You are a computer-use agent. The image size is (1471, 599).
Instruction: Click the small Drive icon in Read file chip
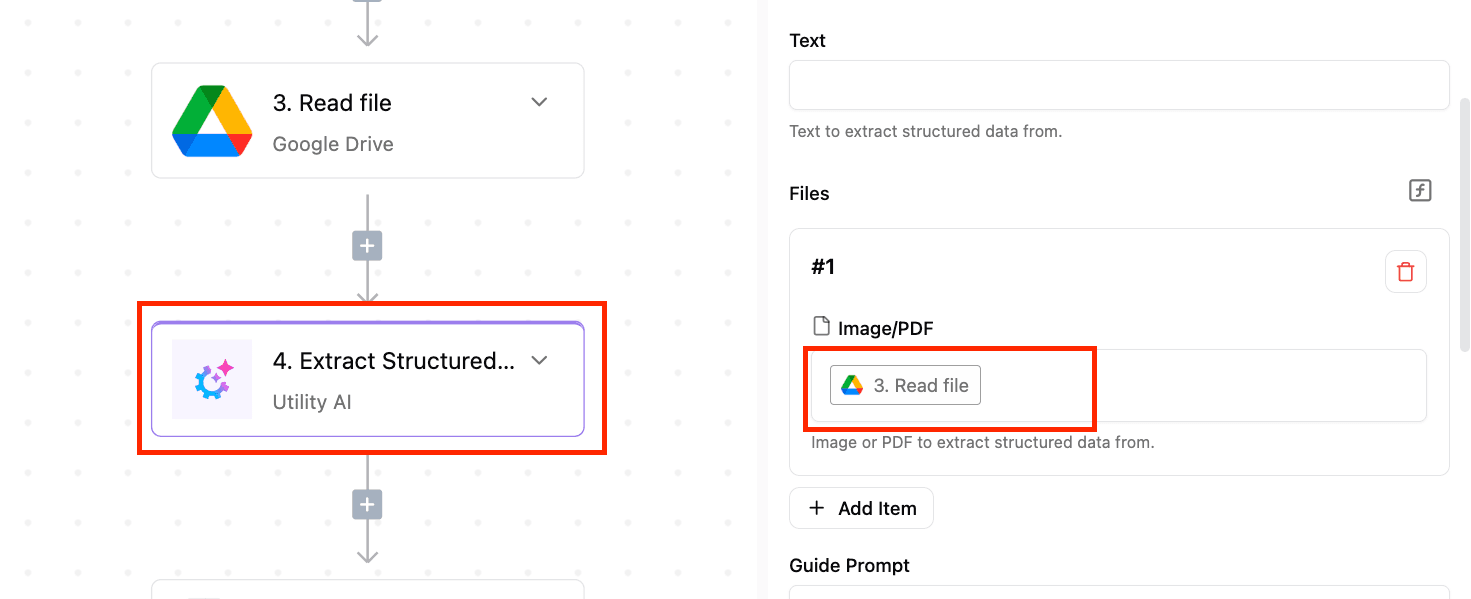pyautogui.click(x=852, y=385)
